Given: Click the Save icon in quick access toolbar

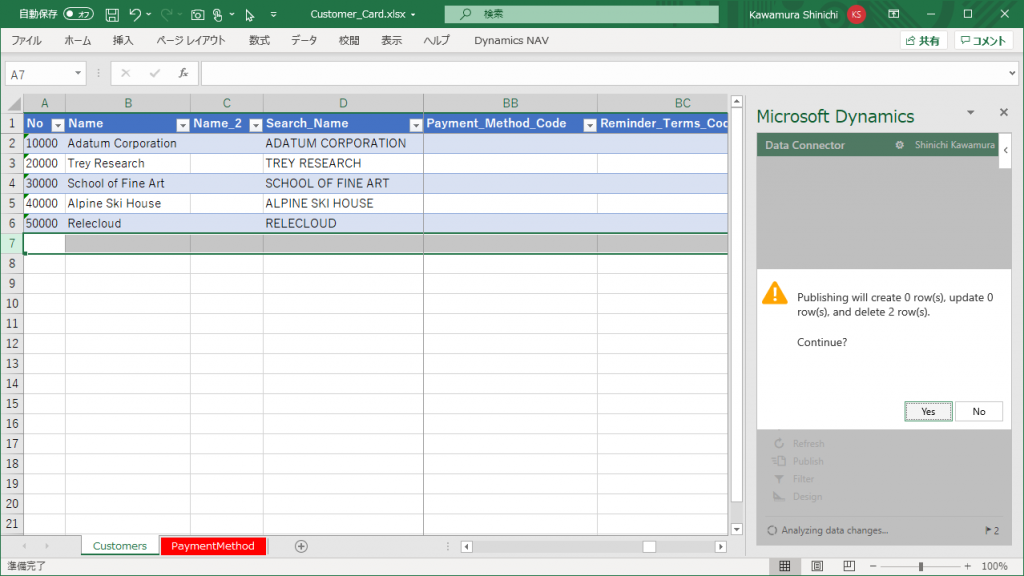Looking at the screenshot, I should pyautogui.click(x=112, y=14).
